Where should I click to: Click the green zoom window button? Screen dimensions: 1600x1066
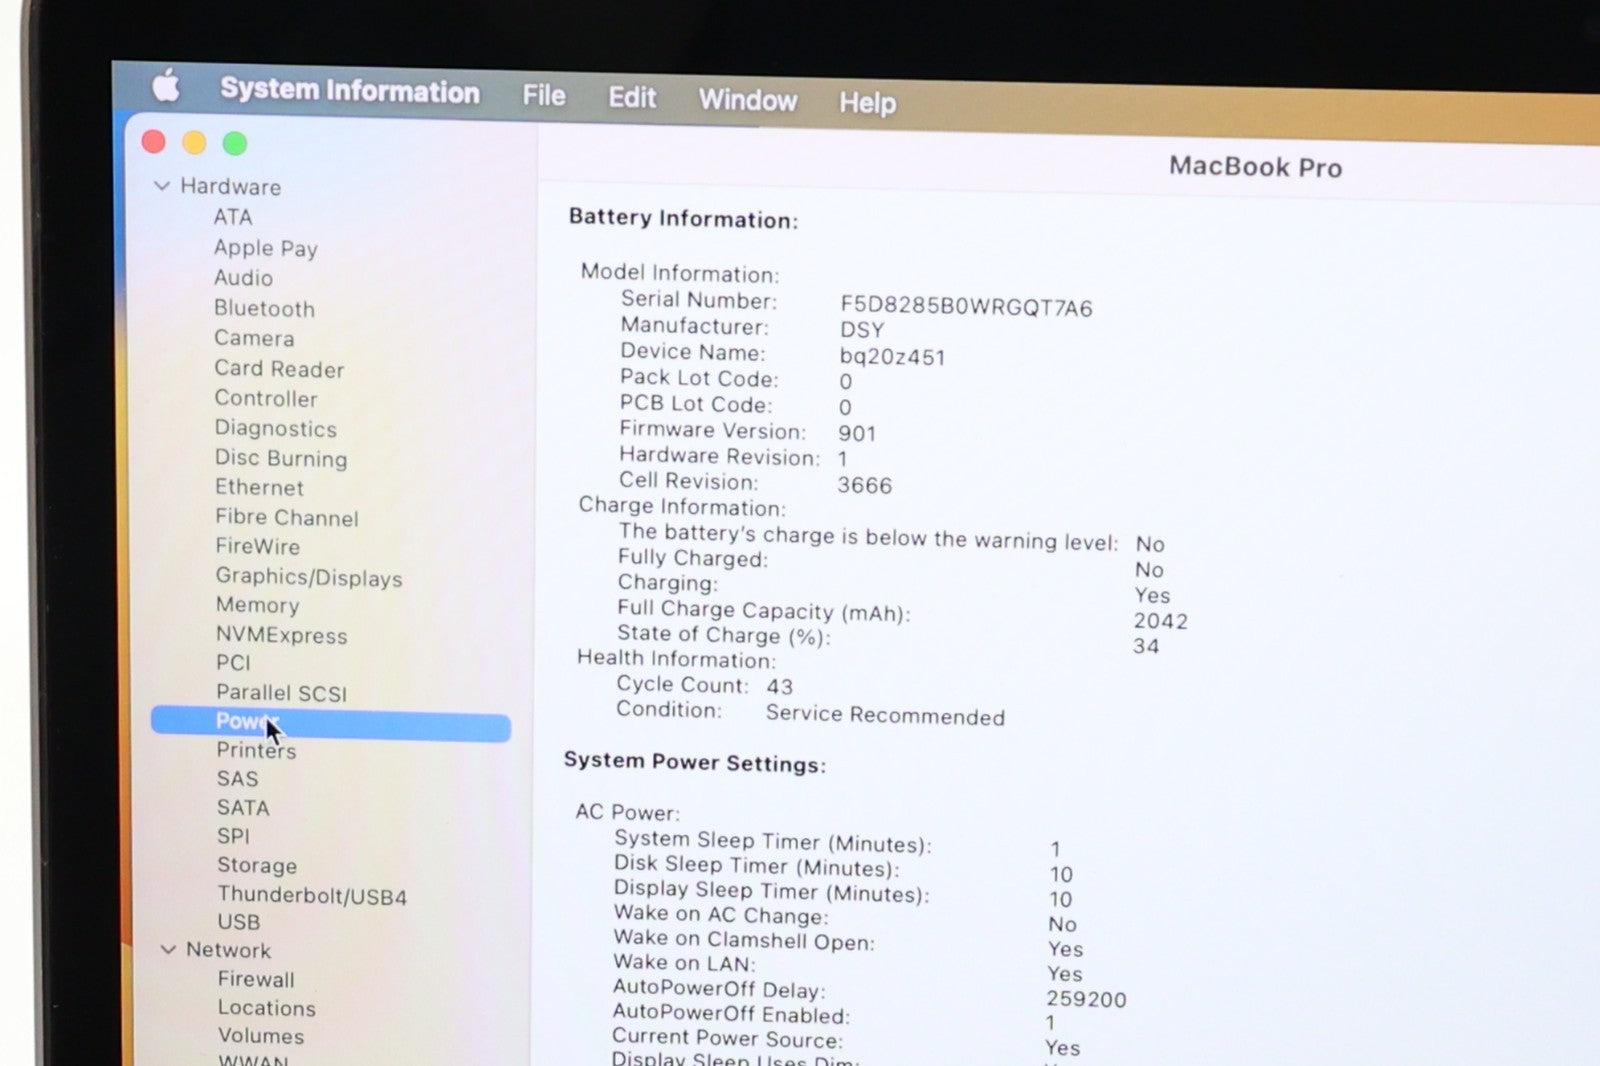(235, 144)
